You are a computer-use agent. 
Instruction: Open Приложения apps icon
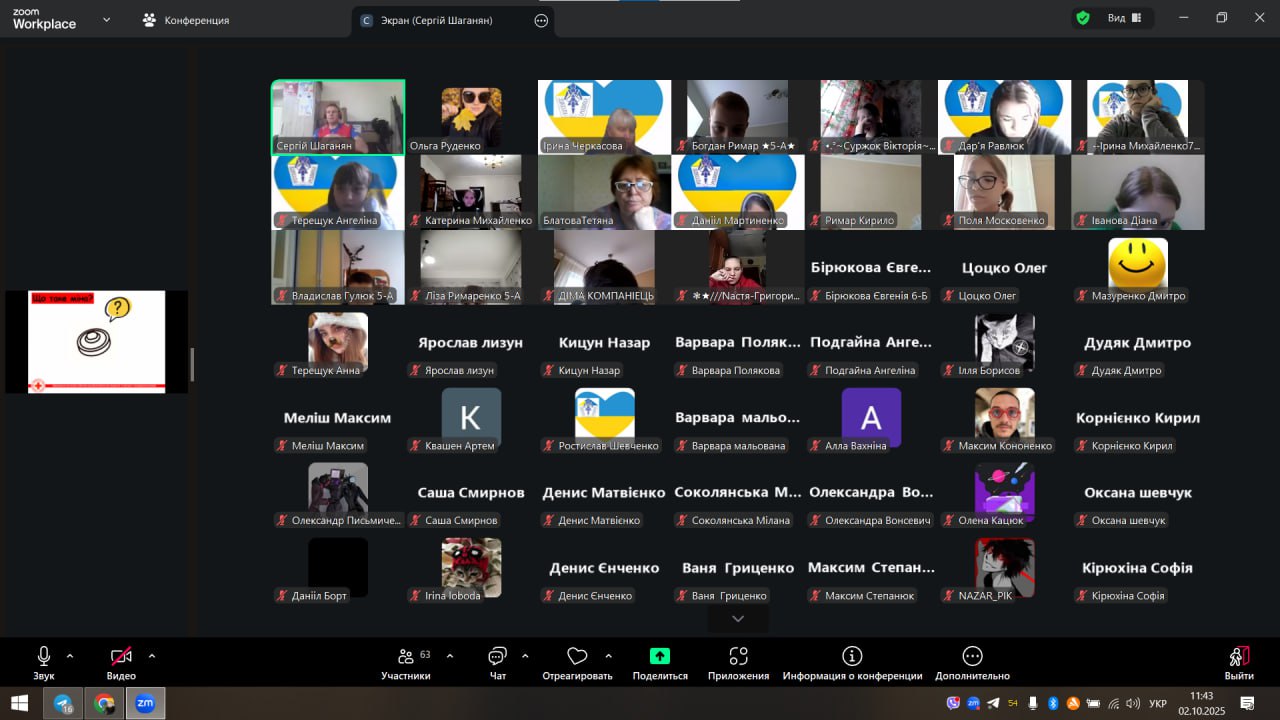pos(738,657)
